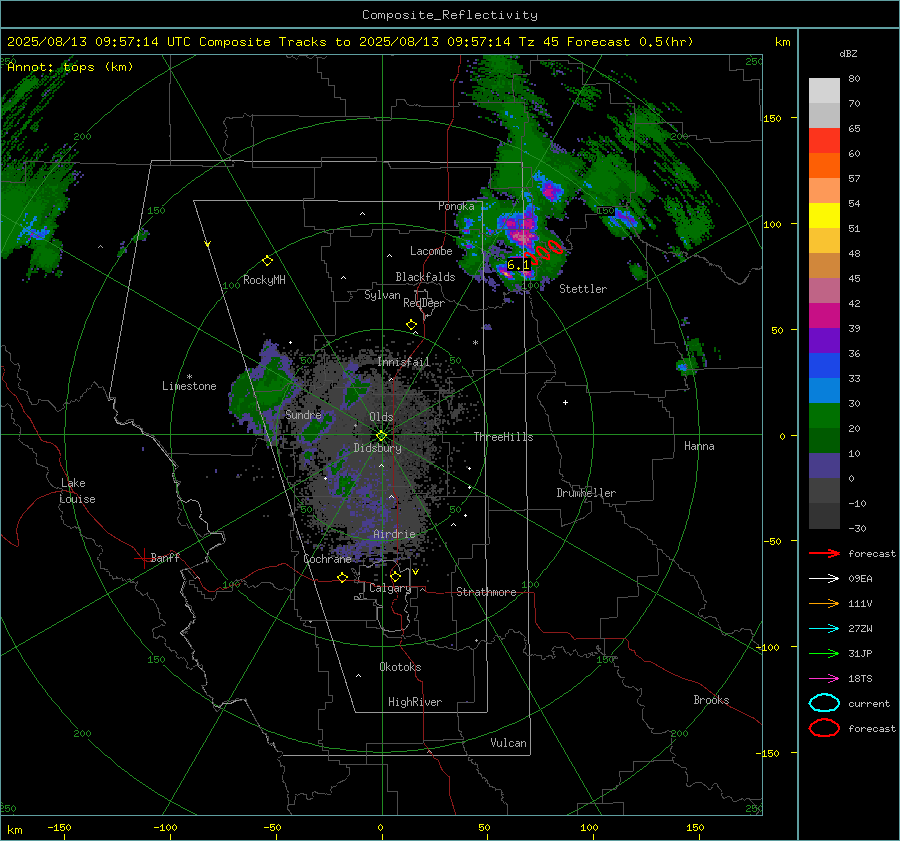Click the yellow diamond marker near RockyMH

coord(267,261)
